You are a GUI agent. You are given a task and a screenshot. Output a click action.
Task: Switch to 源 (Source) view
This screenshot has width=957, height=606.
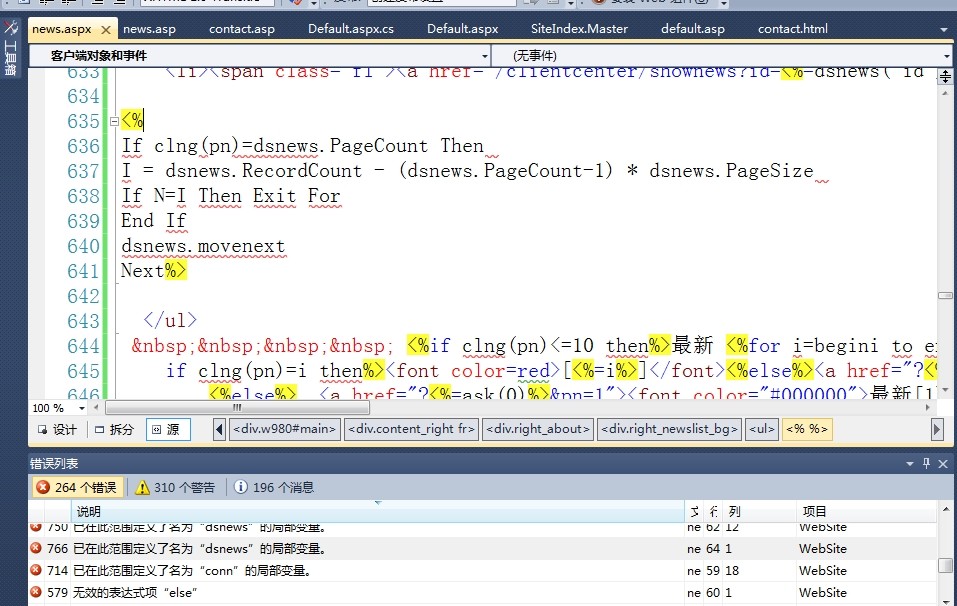[168, 430]
